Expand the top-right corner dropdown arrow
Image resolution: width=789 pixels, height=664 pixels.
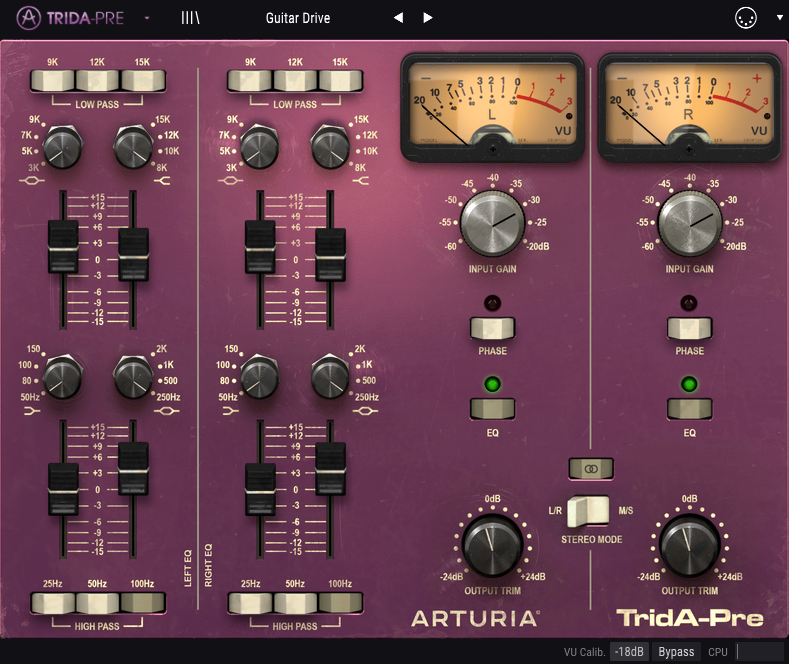click(x=780, y=18)
